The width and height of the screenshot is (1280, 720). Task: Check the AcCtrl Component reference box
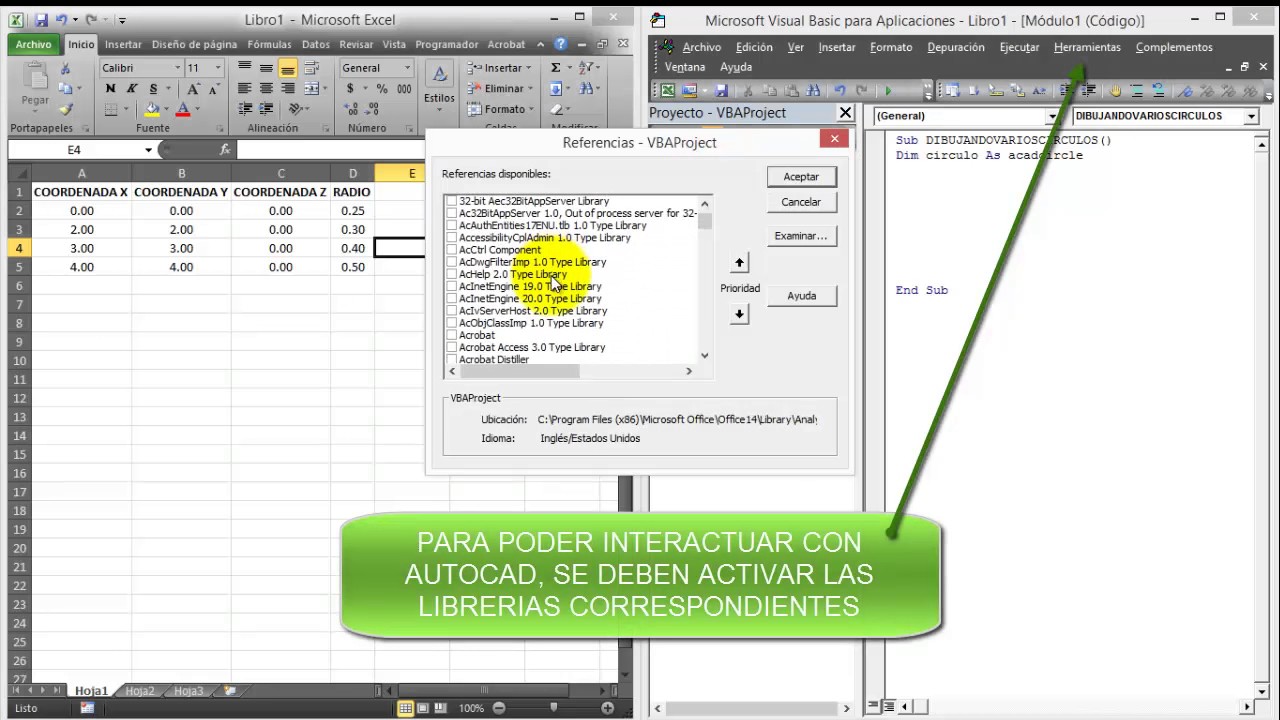coord(452,250)
